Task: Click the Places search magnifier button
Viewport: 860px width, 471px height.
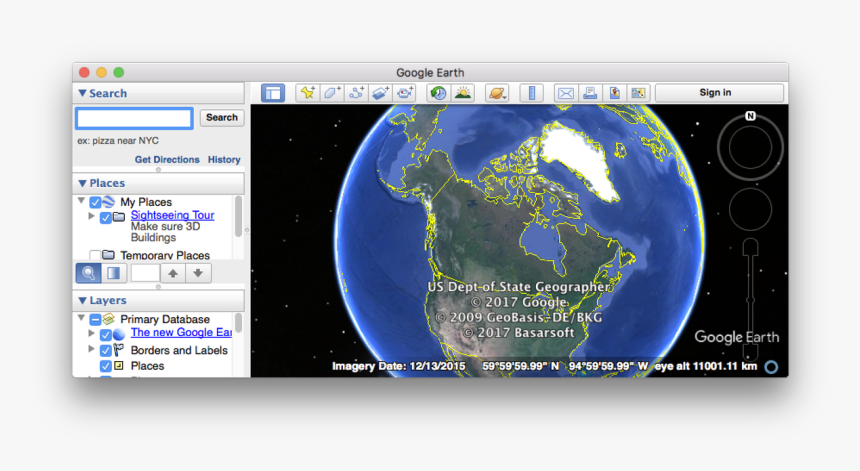Action: (x=88, y=273)
